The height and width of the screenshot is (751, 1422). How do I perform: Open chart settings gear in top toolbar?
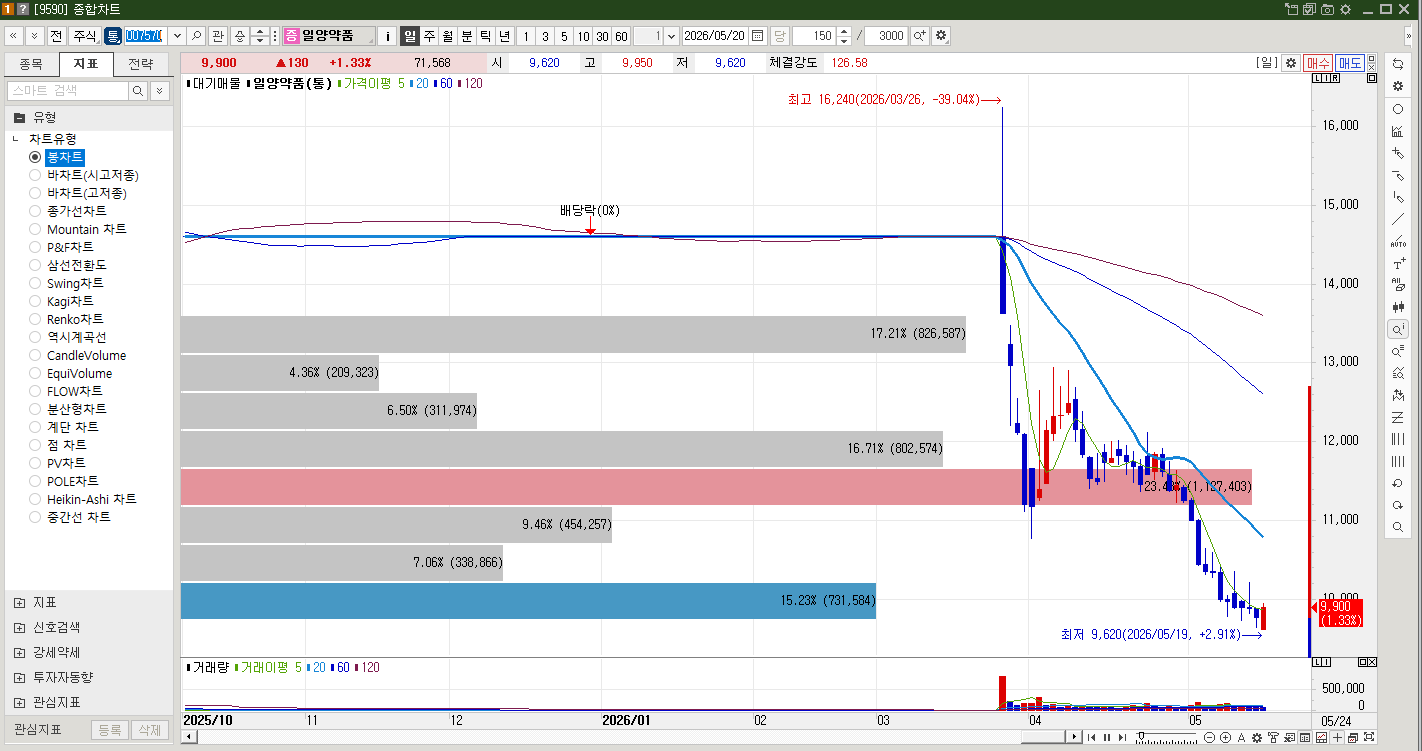pos(941,36)
